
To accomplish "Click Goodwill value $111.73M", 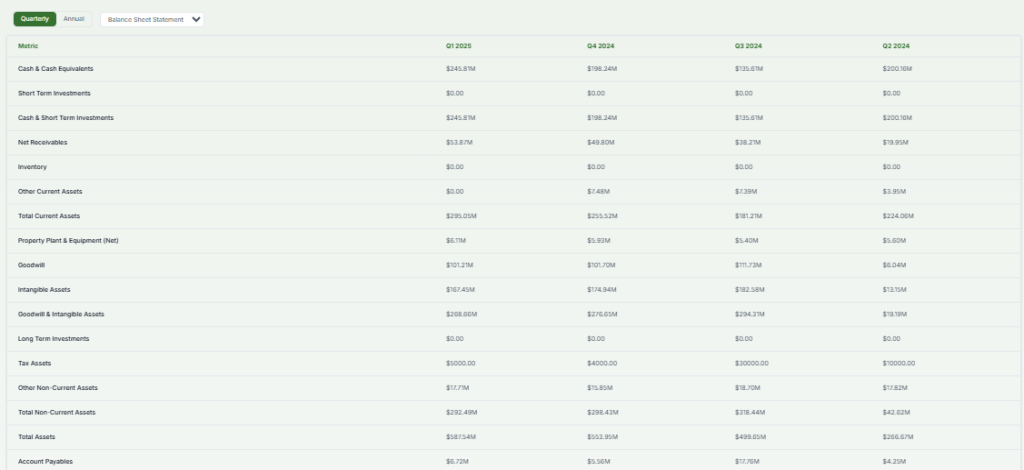I will (x=748, y=265).
